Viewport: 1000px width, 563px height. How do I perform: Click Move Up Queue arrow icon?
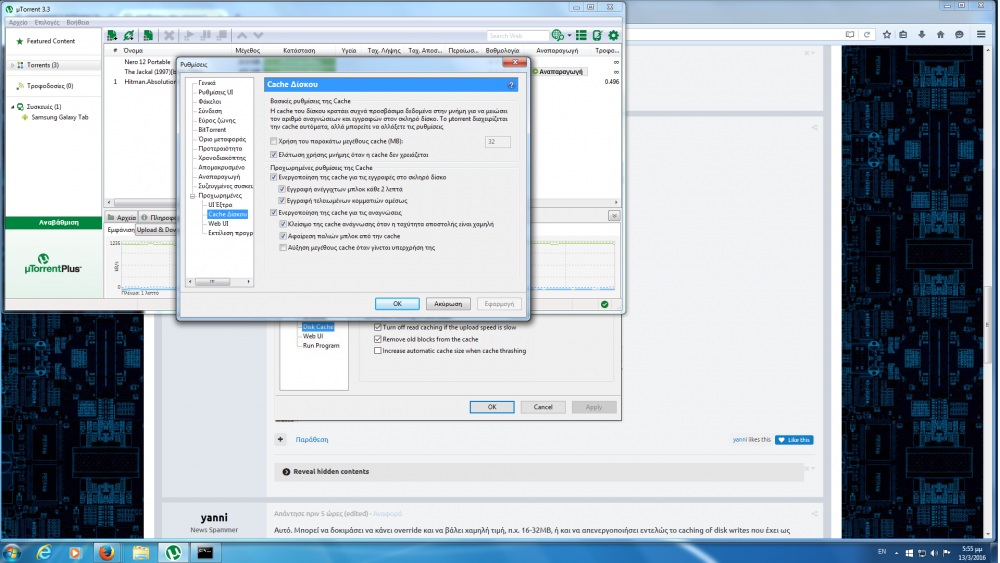coord(242,35)
